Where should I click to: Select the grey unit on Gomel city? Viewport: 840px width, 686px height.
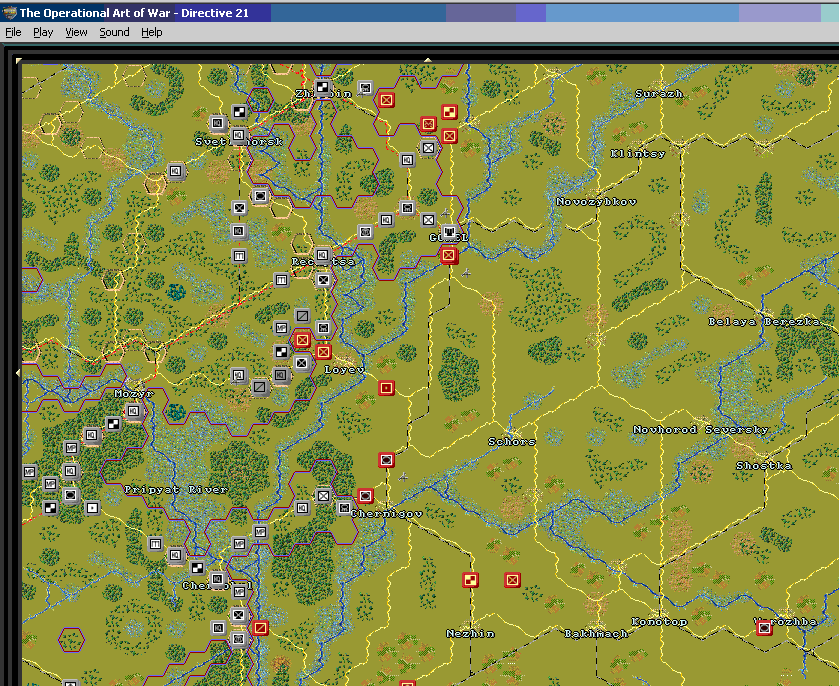click(451, 232)
